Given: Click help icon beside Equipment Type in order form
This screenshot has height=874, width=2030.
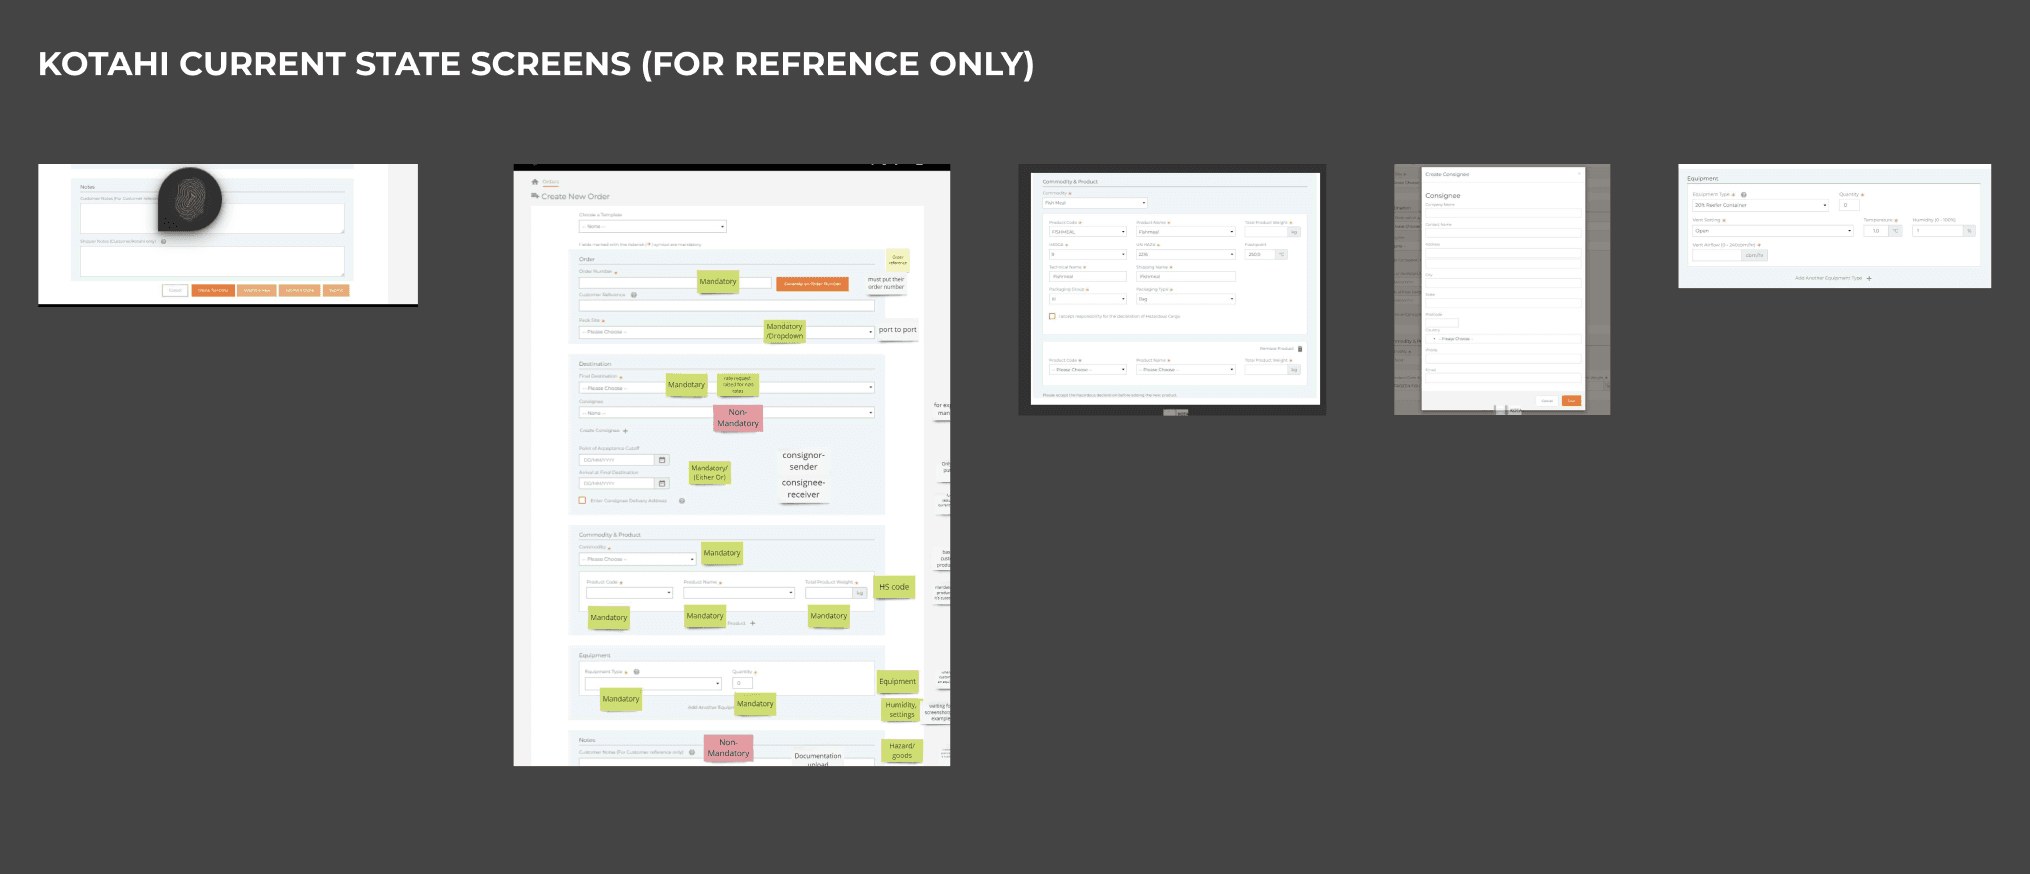Looking at the screenshot, I should [x=636, y=672].
